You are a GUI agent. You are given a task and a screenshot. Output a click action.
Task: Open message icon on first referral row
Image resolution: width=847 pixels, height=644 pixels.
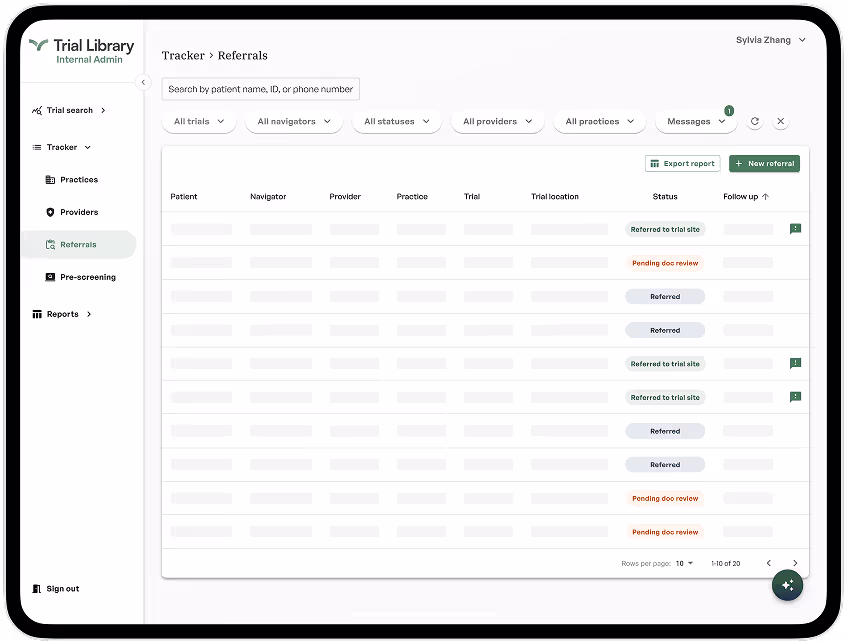click(795, 229)
